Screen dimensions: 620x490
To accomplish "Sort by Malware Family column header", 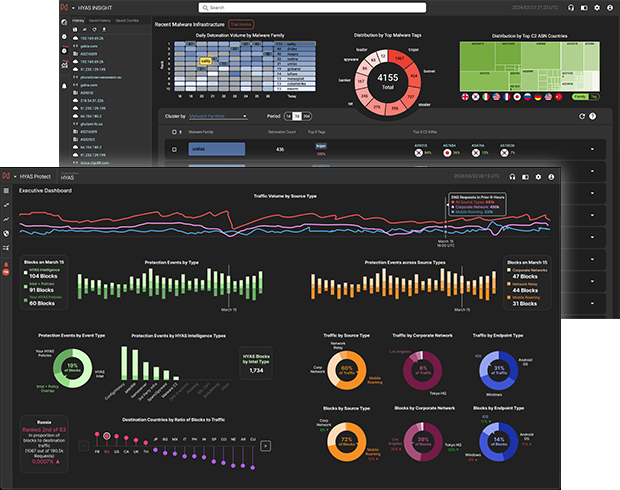I will point(201,132).
